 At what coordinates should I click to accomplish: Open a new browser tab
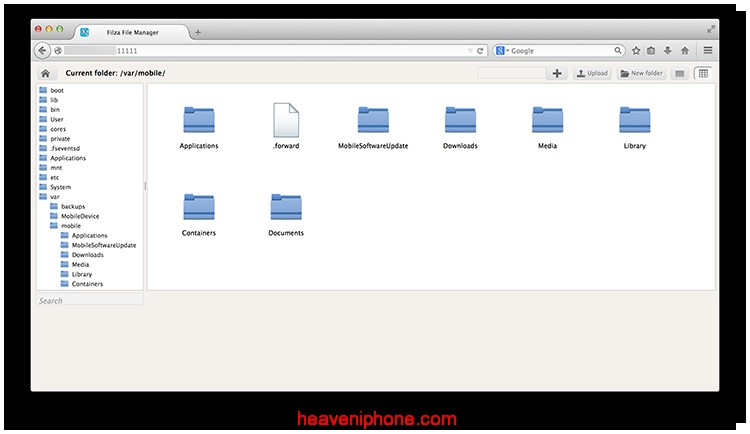tap(198, 32)
